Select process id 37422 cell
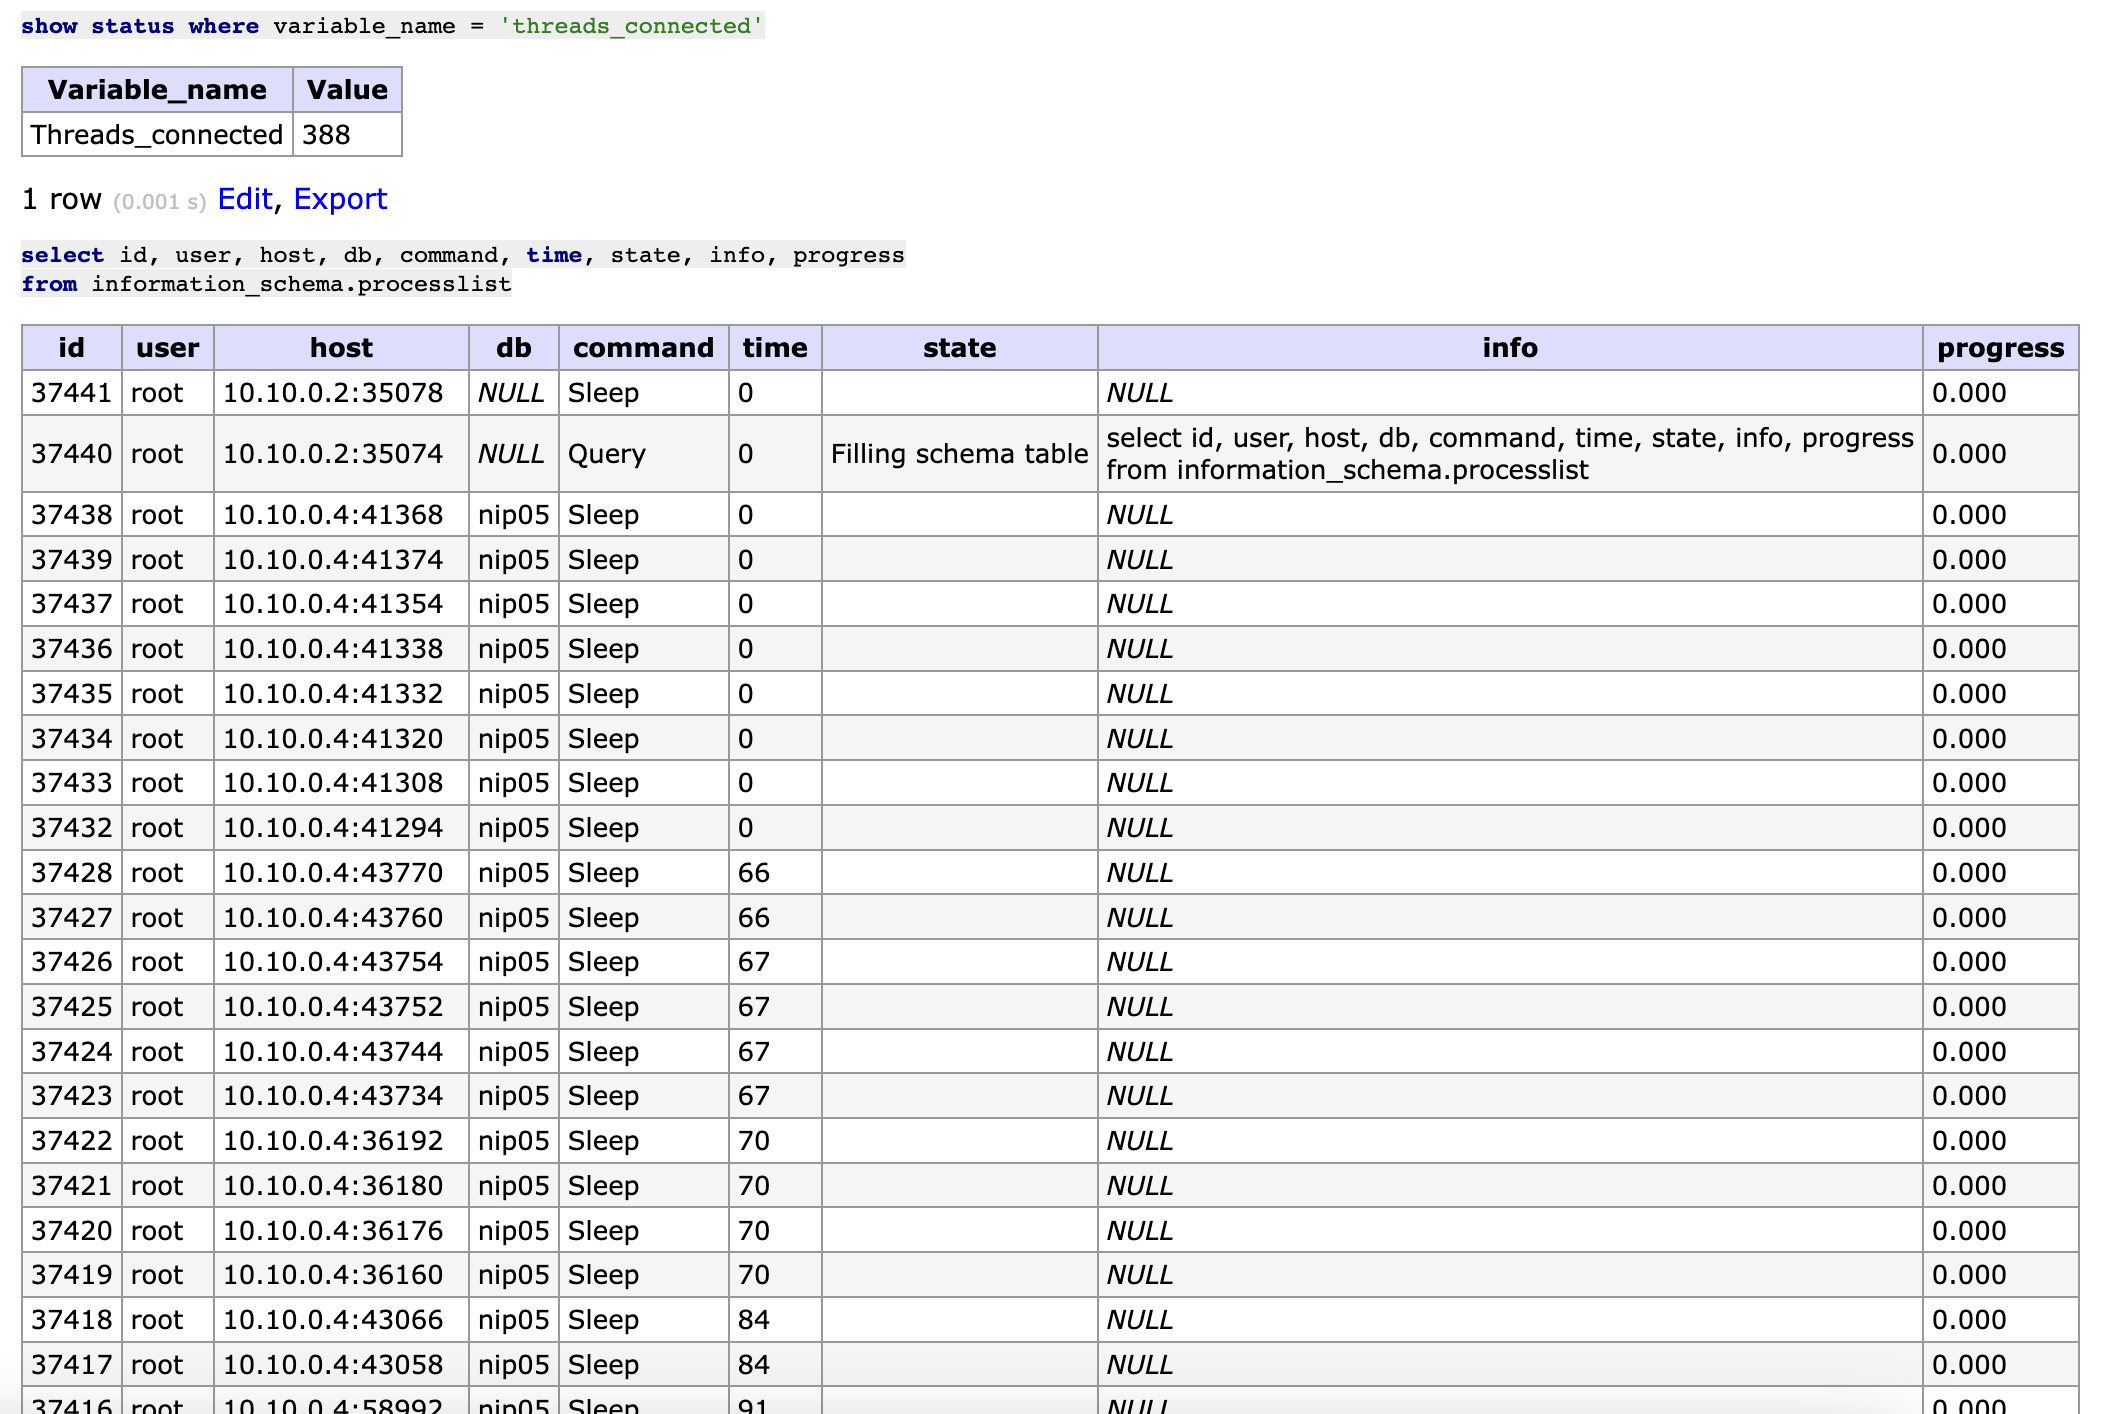This screenshot has height=1414, width=2106. (x=72, y=1141)
